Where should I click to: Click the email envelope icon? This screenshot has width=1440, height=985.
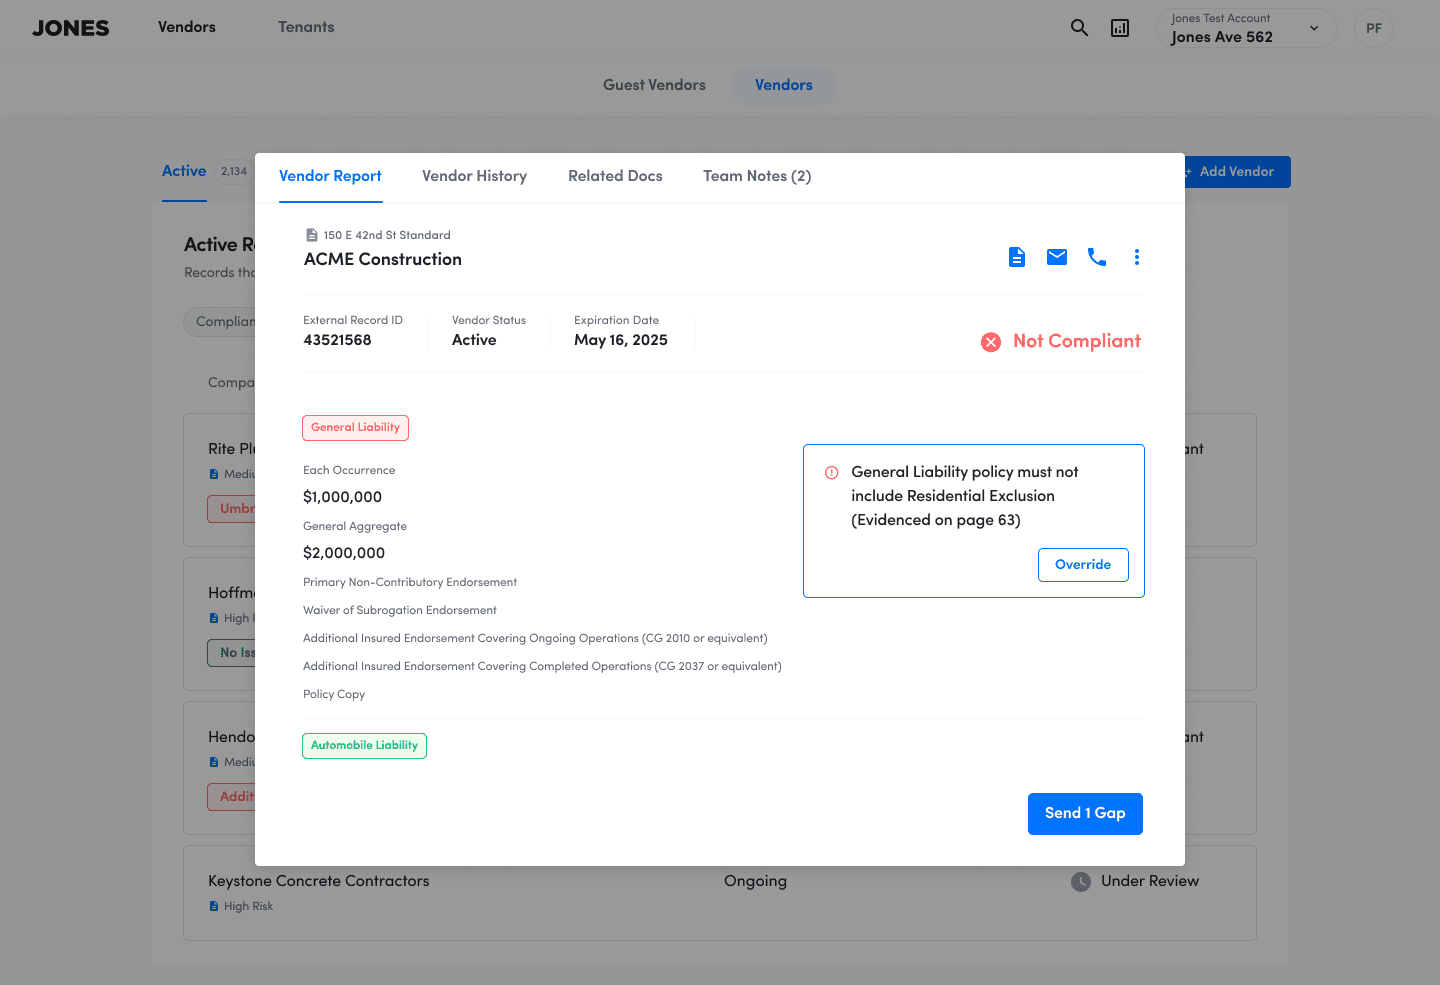[1056, 257]
